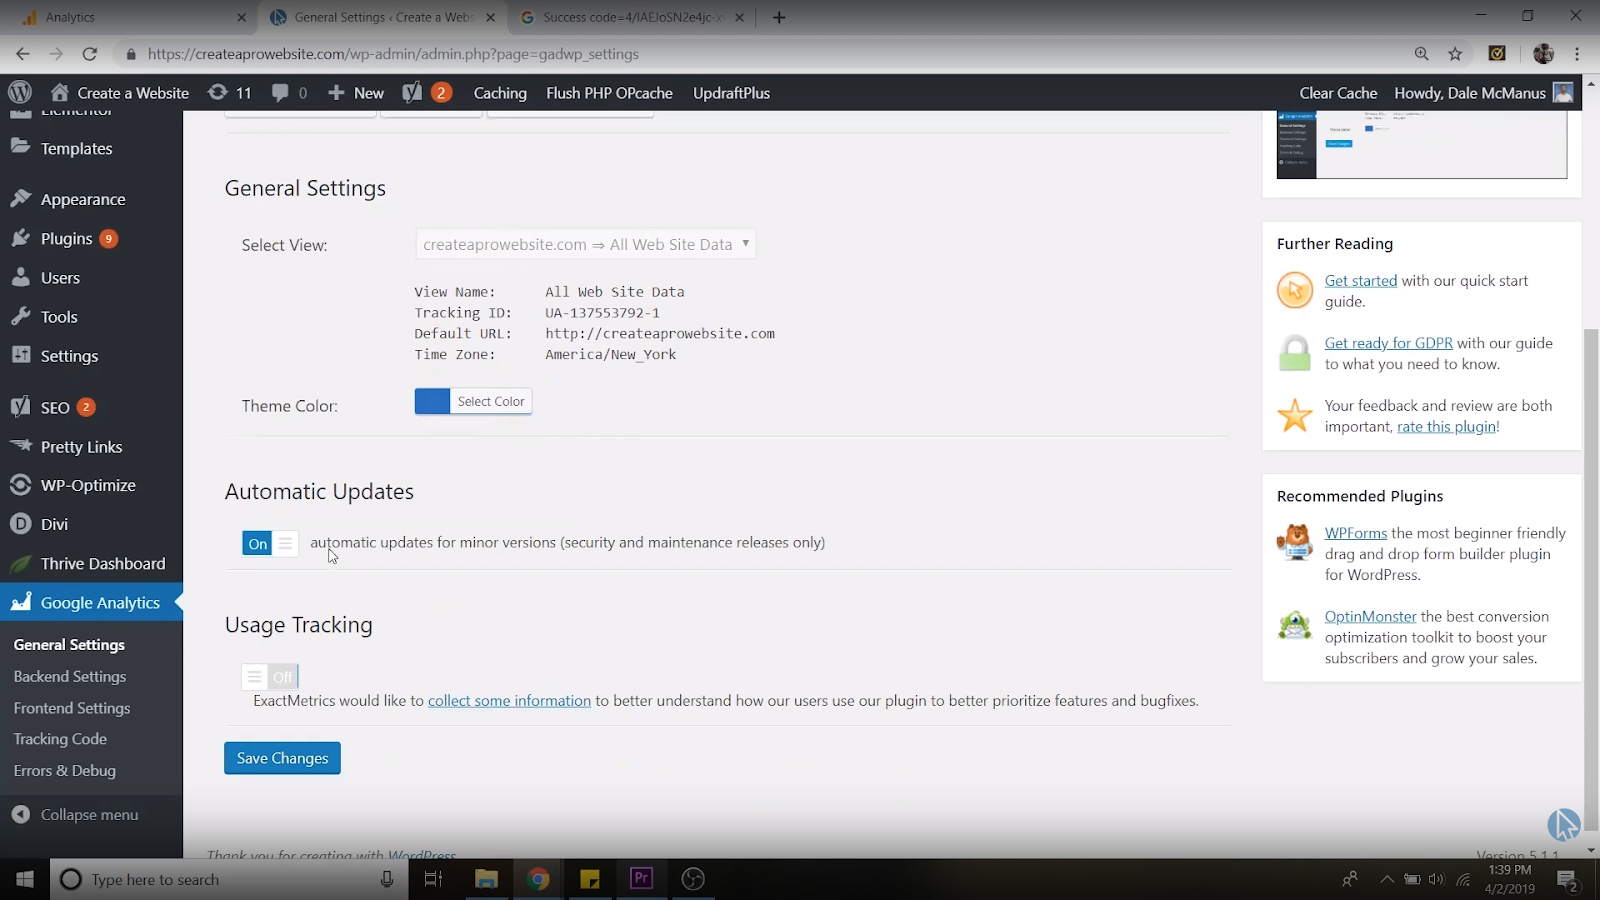This screenshot has height=900, width=1600.
Task: Open the WPForms link
Action: point(1356,533)
